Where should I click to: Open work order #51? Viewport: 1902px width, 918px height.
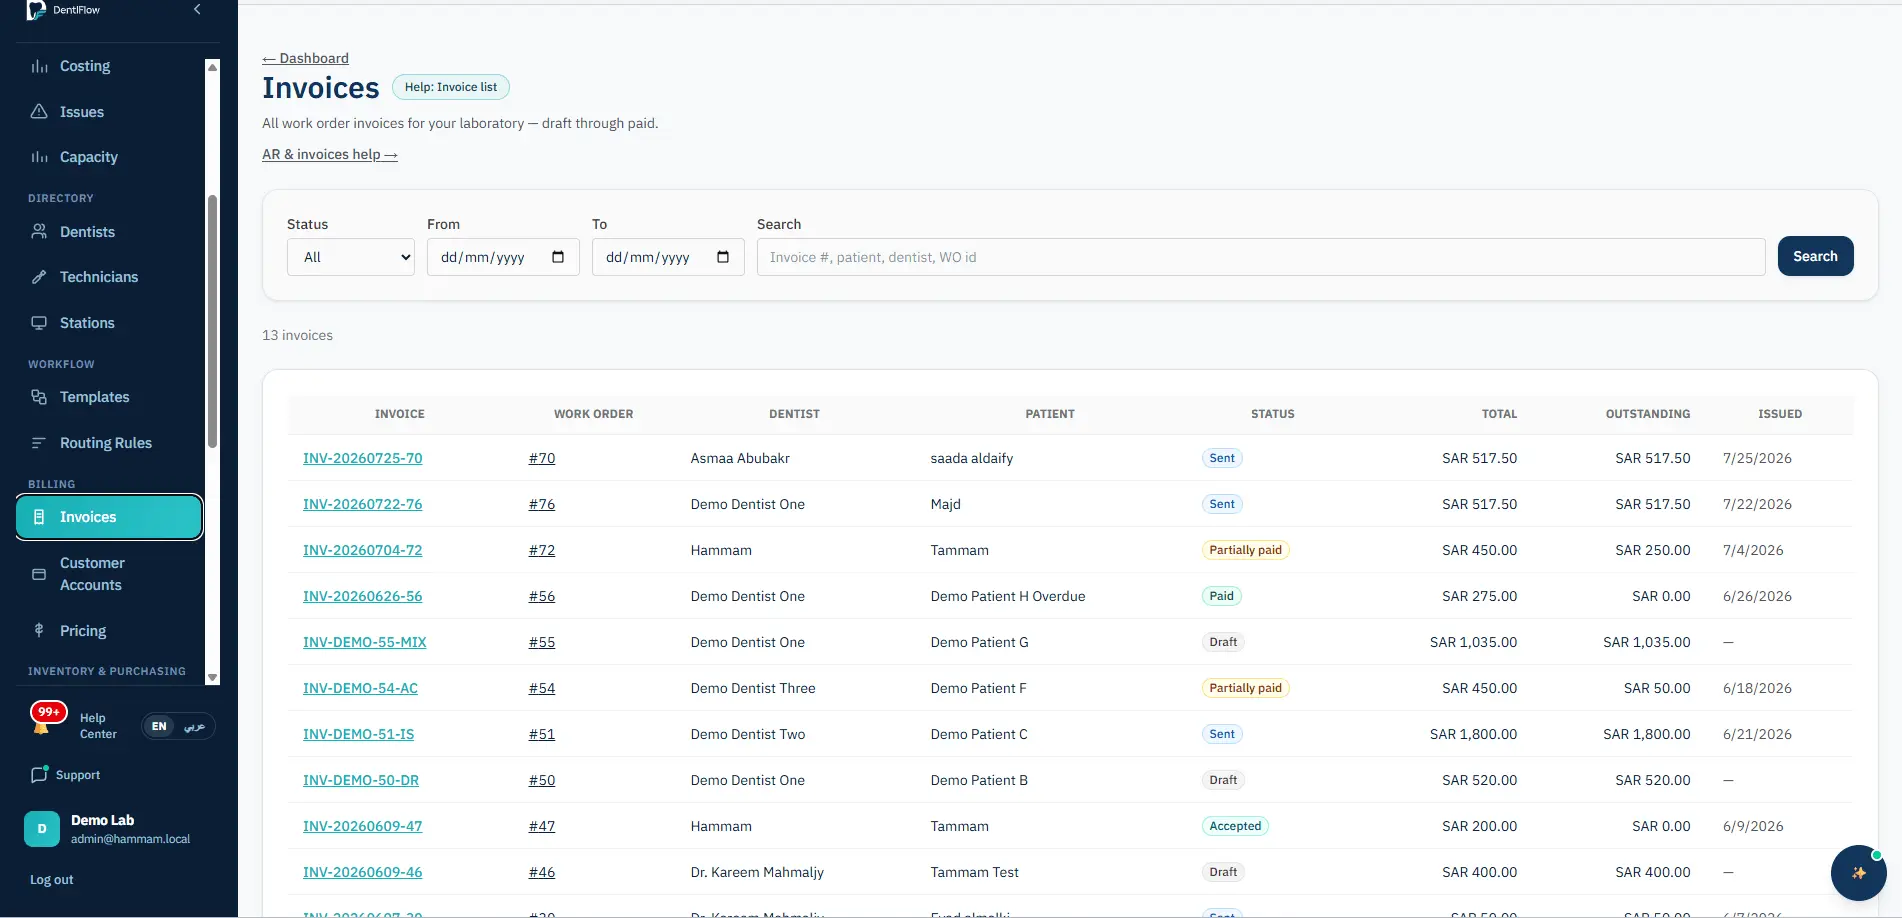pos(542,734)
